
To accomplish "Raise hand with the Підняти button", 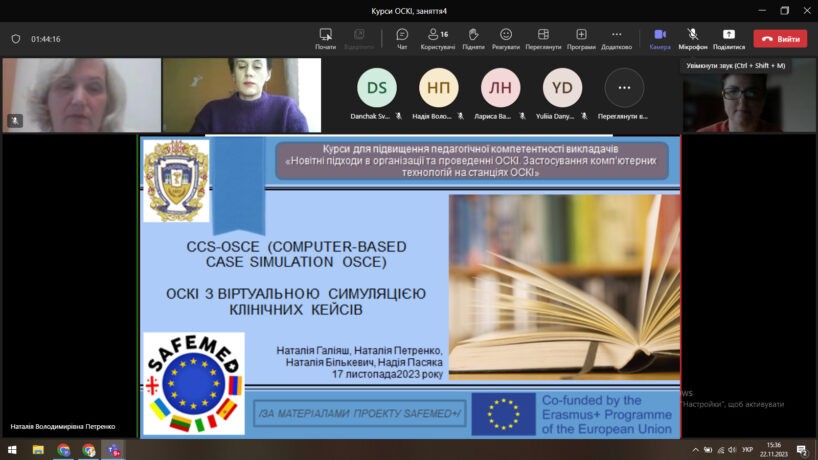I will tap(473, 38).
